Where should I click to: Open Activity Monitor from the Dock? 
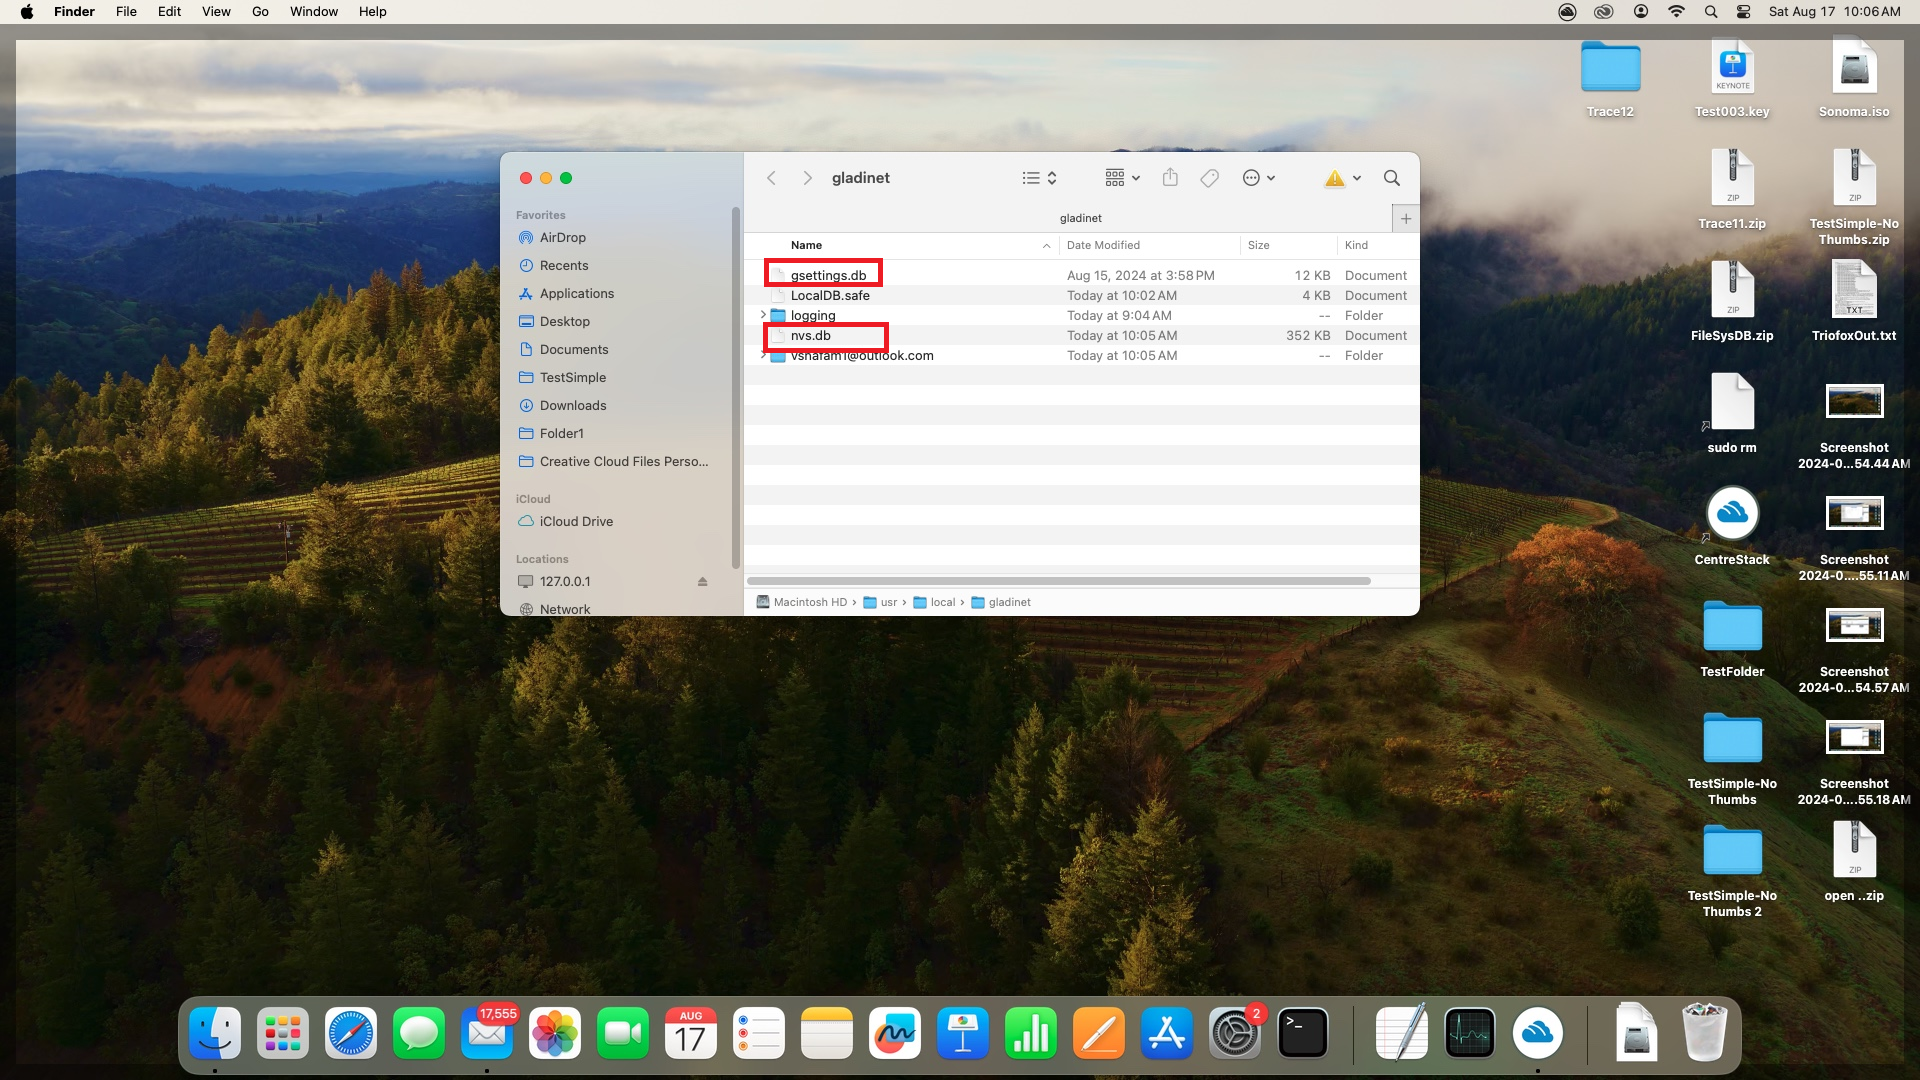[1470, 1034]
